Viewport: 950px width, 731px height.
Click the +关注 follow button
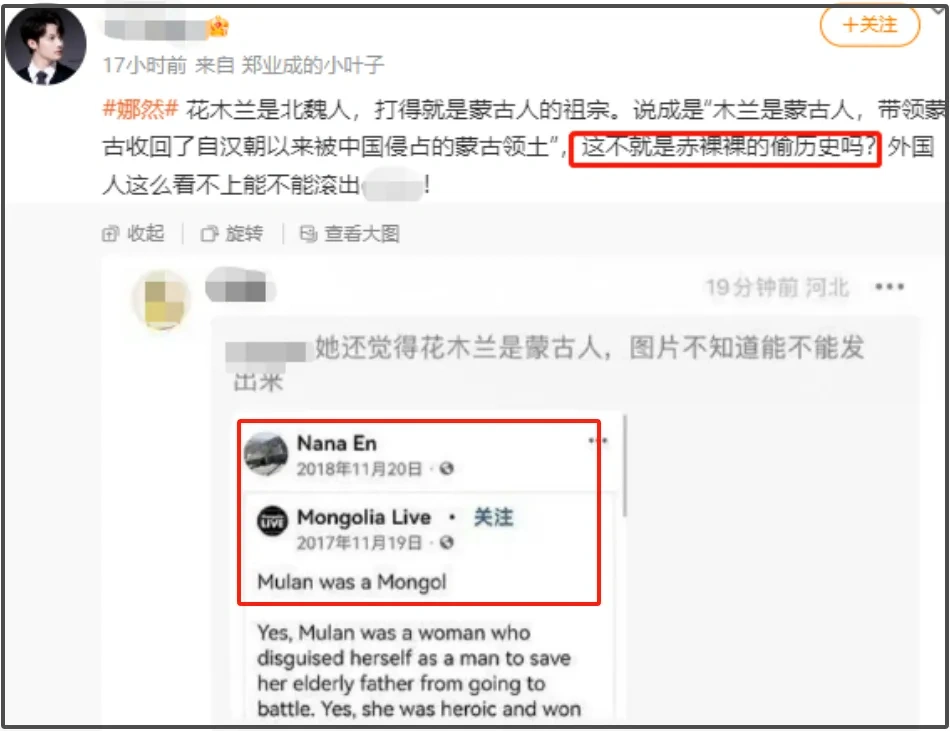869,25
